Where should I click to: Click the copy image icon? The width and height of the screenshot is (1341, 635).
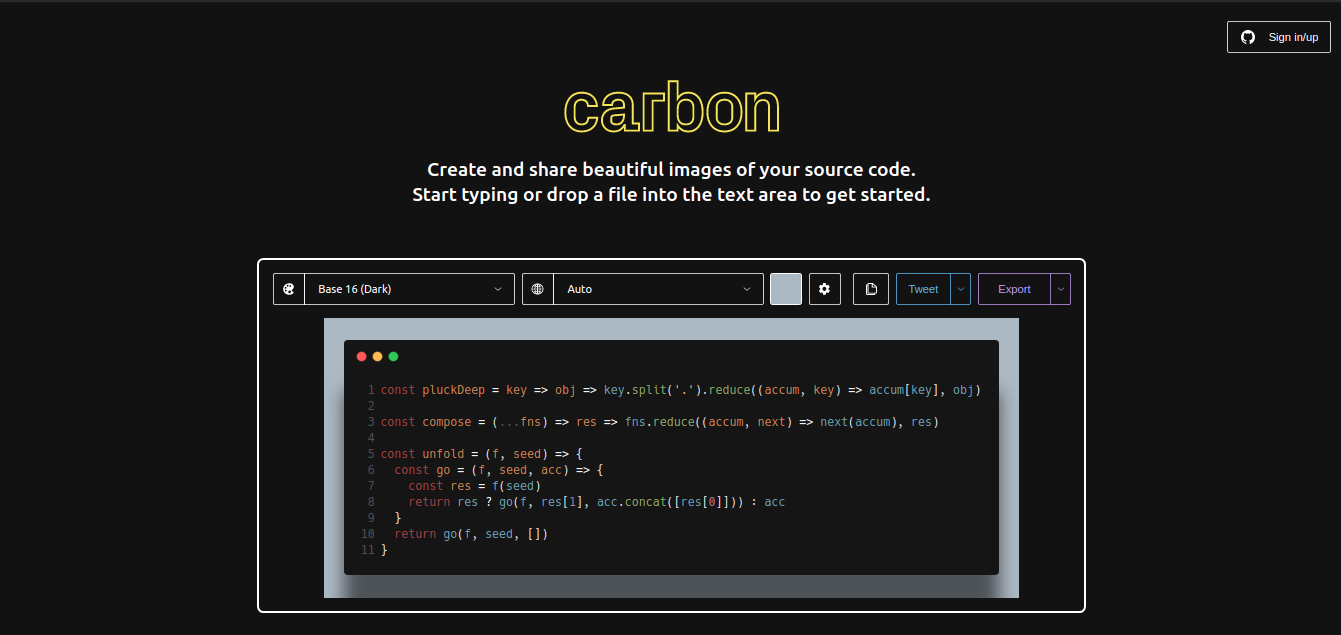tap(870, 289)
